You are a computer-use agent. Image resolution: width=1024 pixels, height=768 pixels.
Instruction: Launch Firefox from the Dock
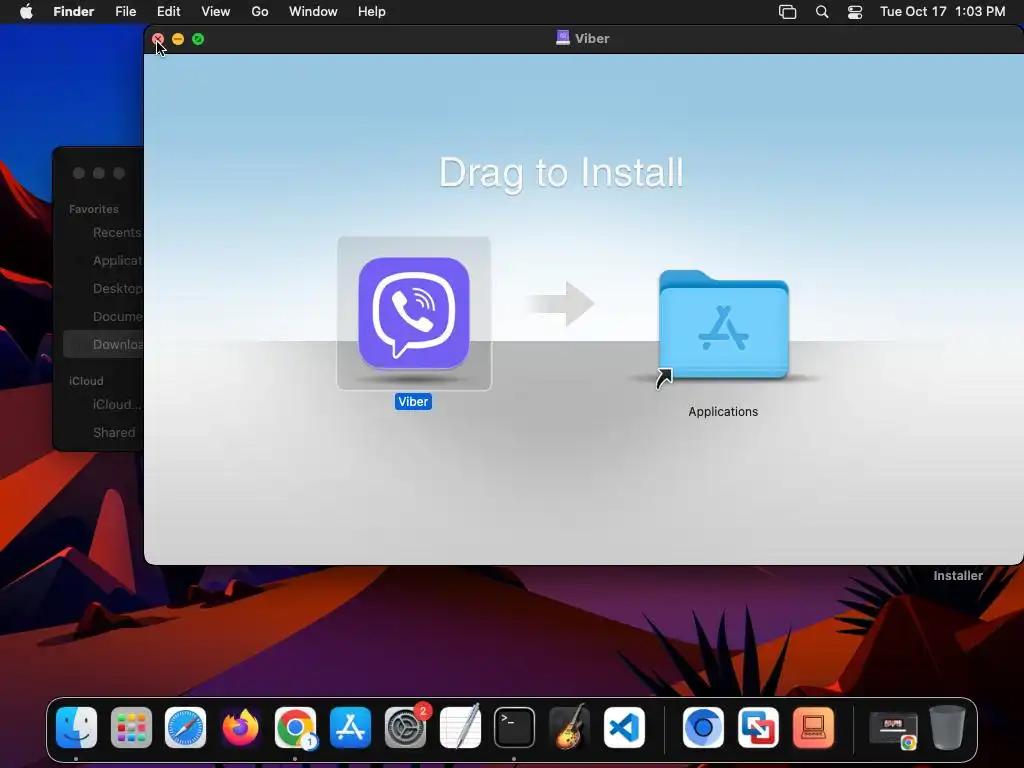coord(240,727)
